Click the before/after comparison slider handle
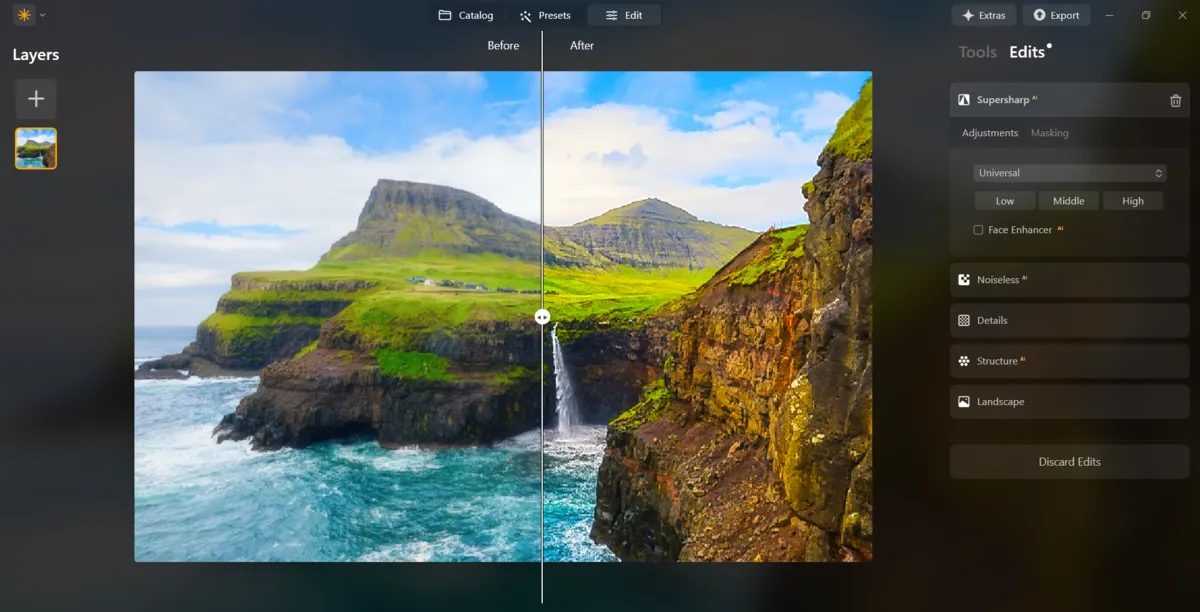The image size is (1200, 612). click(x=541, y=316)
